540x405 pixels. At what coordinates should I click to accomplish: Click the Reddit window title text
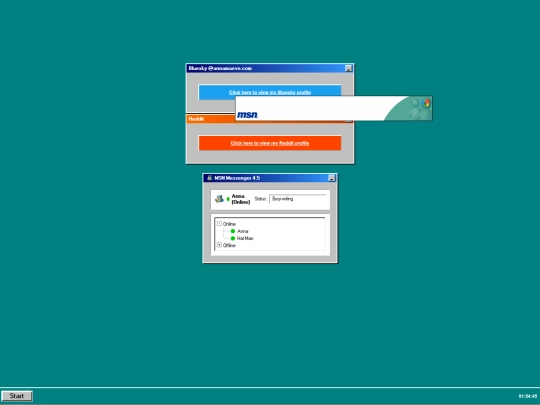[x=196, y=119]
